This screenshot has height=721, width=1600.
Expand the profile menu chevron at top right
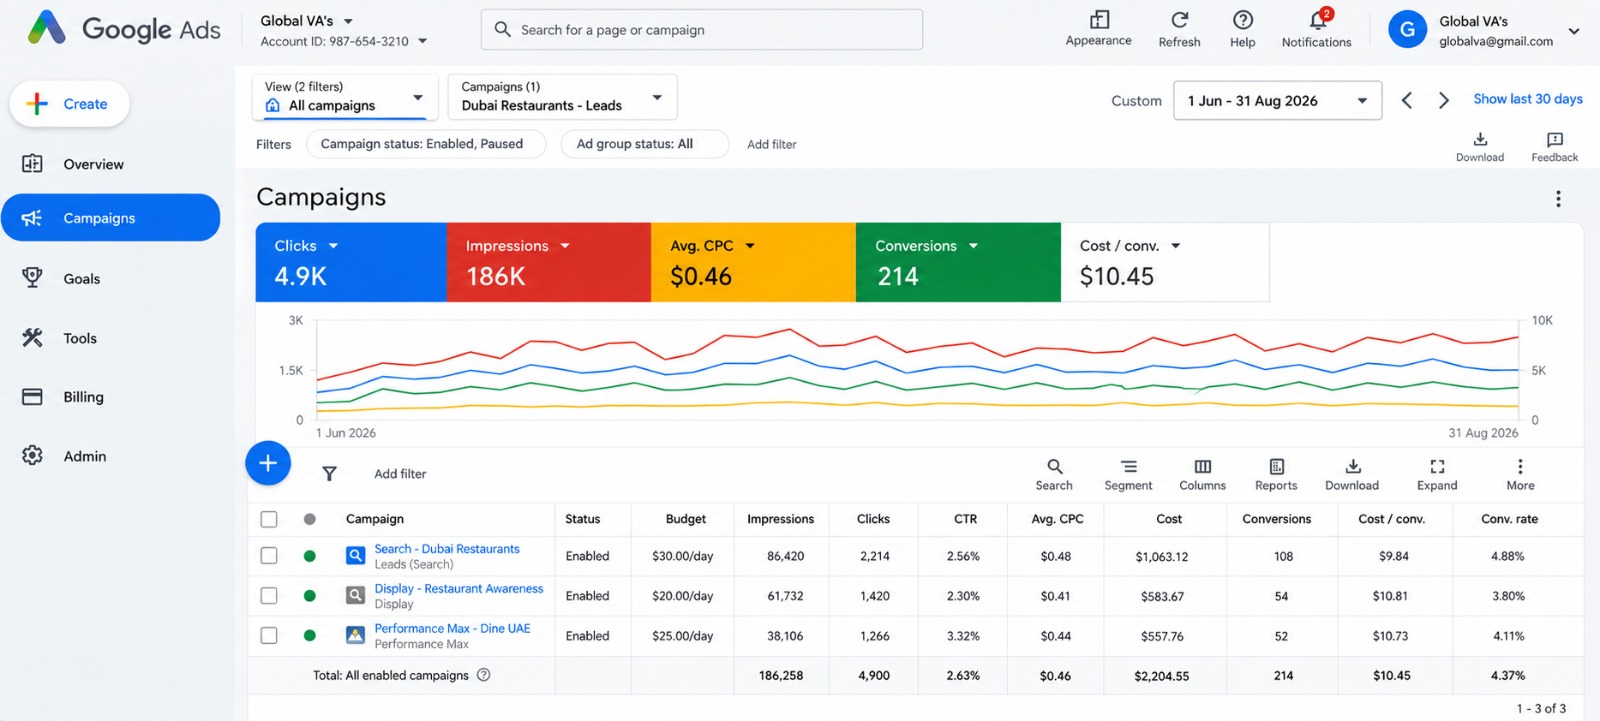1574,31
